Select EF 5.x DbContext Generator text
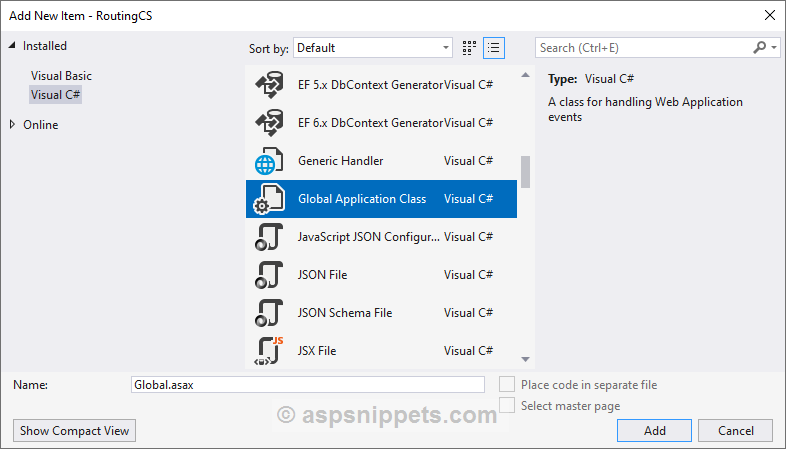786x449 pixels. coord(370,85)
